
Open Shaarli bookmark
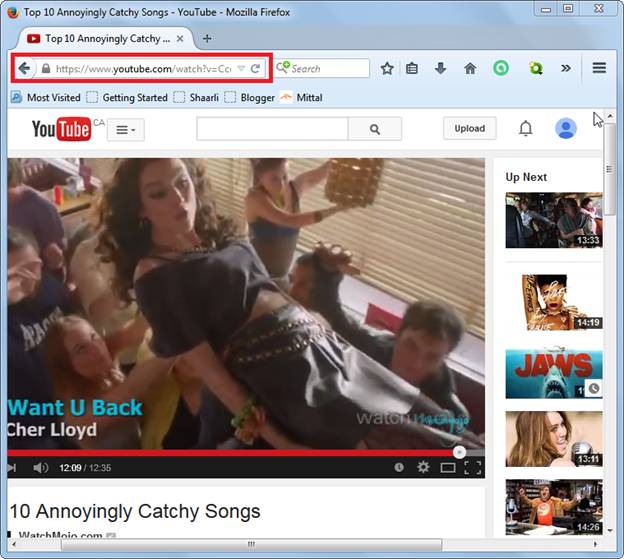(x=197, y=97)
